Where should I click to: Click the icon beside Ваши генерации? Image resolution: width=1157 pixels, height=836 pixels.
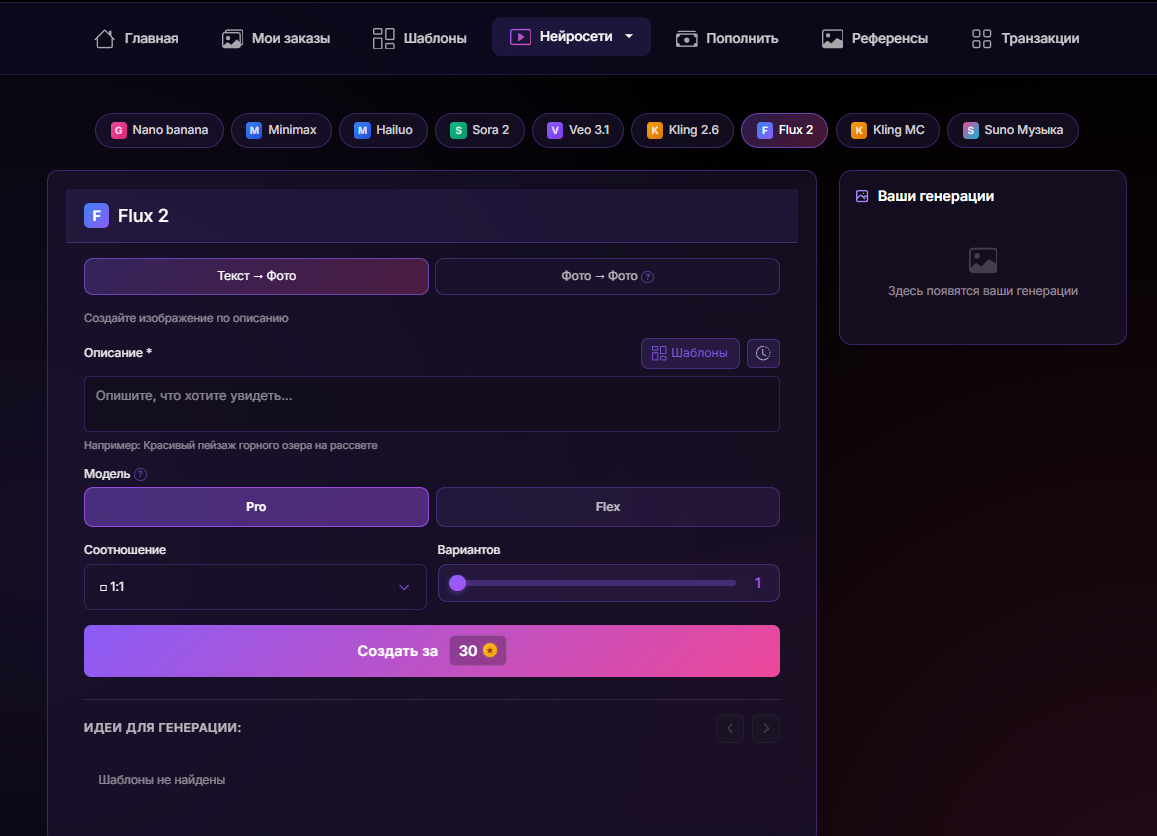tap(862, 196)
